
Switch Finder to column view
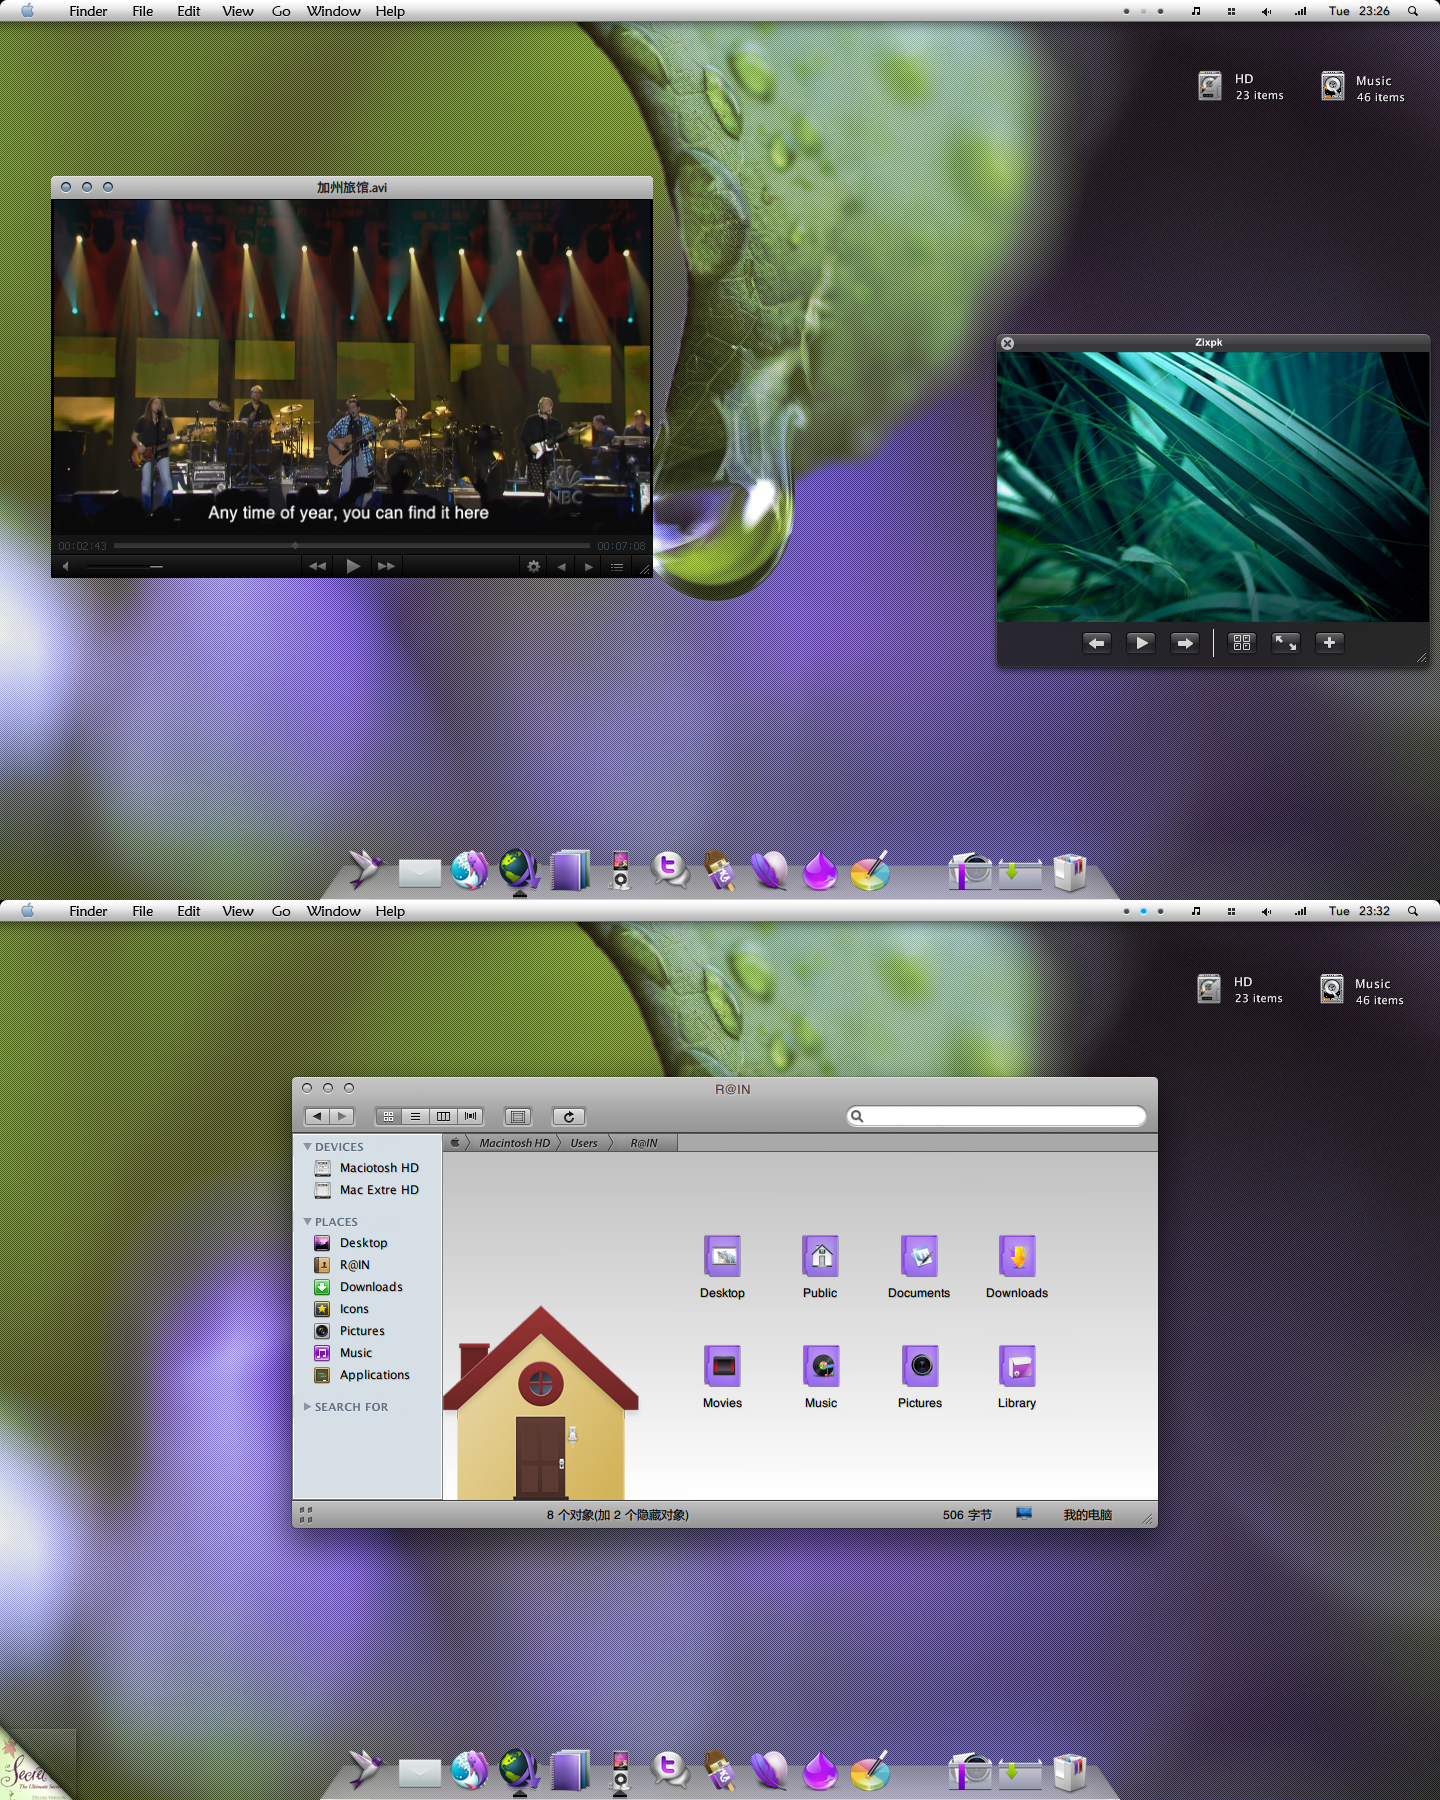point(443,1116)
